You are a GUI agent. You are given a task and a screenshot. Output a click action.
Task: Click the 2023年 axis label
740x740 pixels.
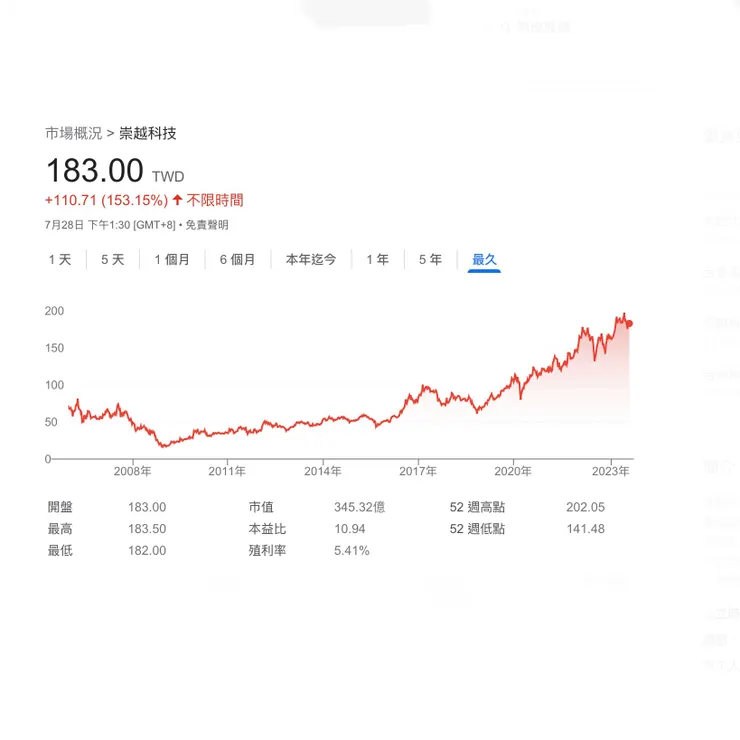point(611,471)
